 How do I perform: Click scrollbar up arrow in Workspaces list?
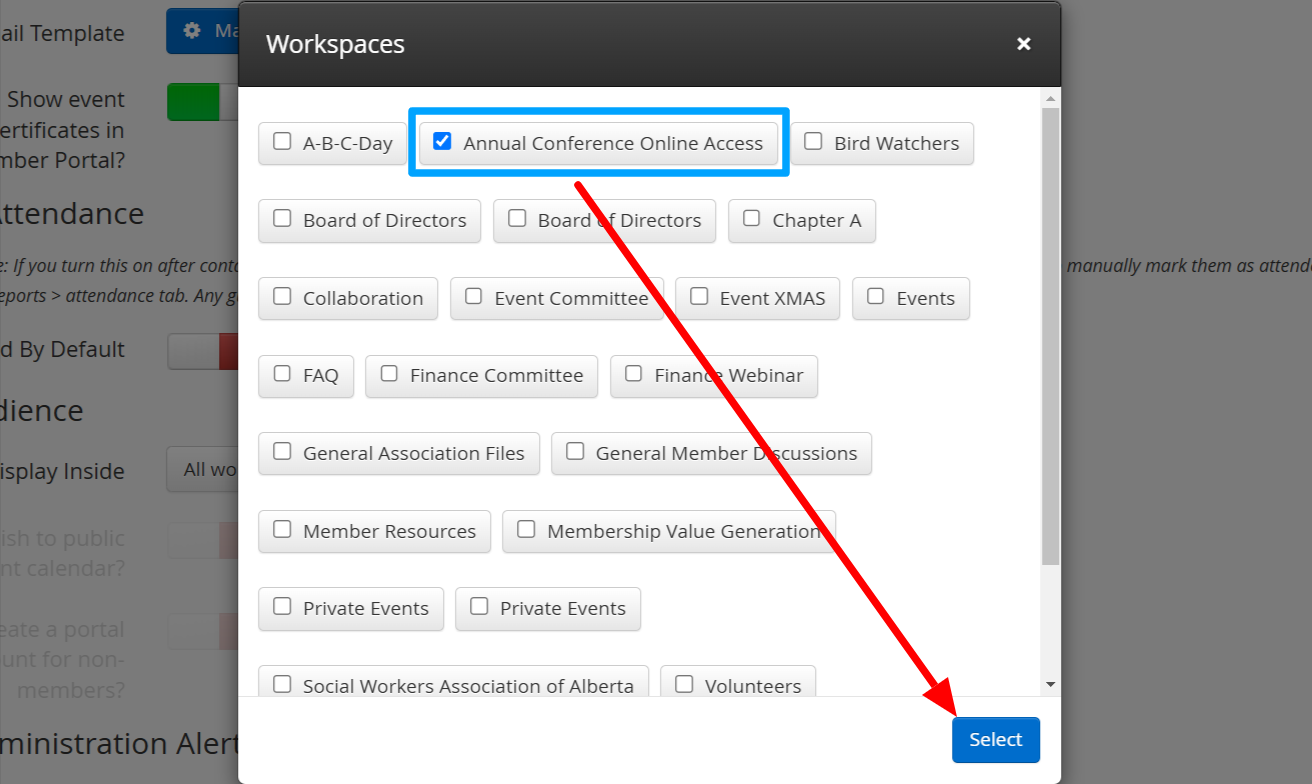[x=1050, y=98]
